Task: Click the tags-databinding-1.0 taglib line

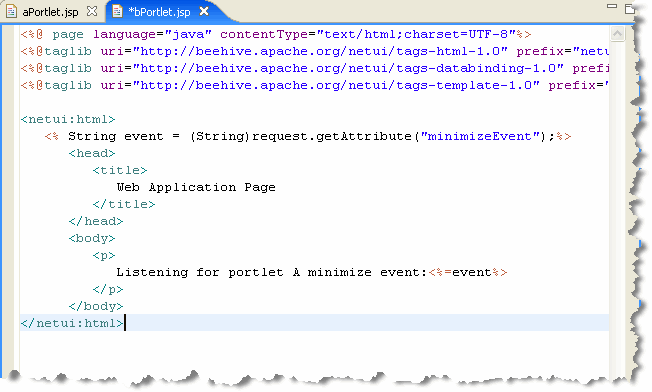Action: 314,69
